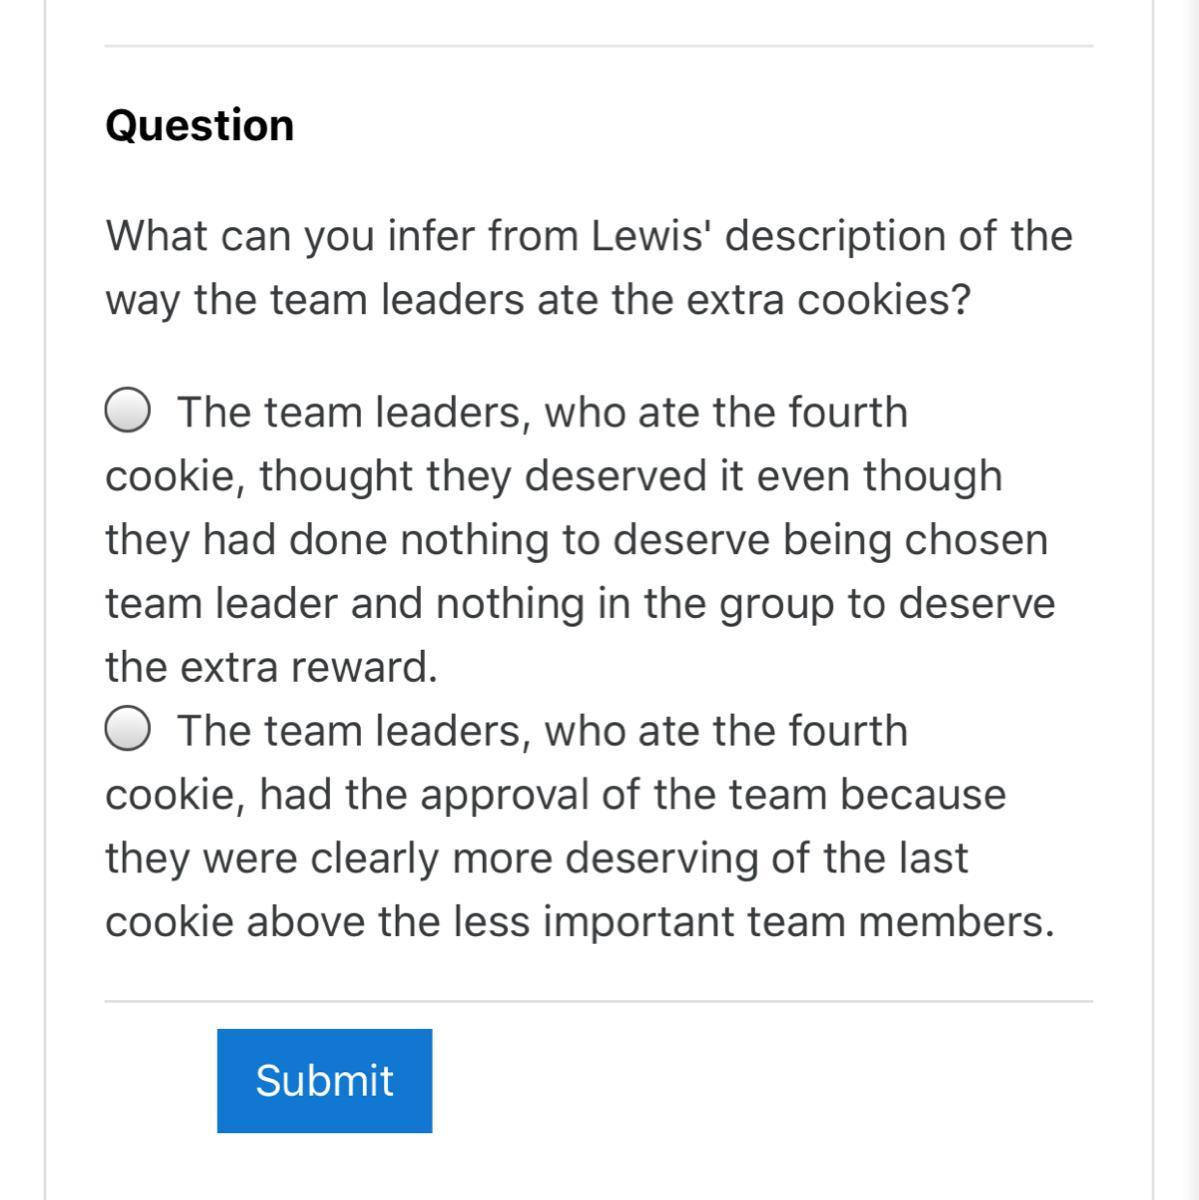Click the line "cookie above the less important team members."
The height and width of the screenshot is (1200, 1199).
click(x=580, y=922)
